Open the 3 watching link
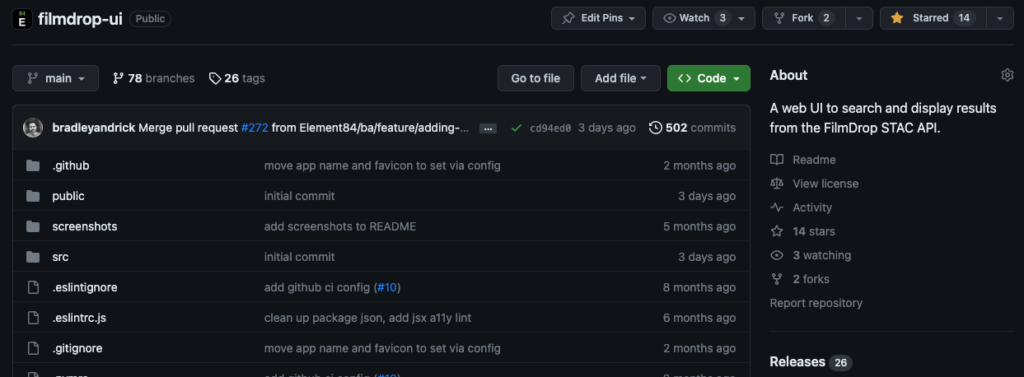The width and height of the screenshot is (1024, 377). tap(810, 255)
